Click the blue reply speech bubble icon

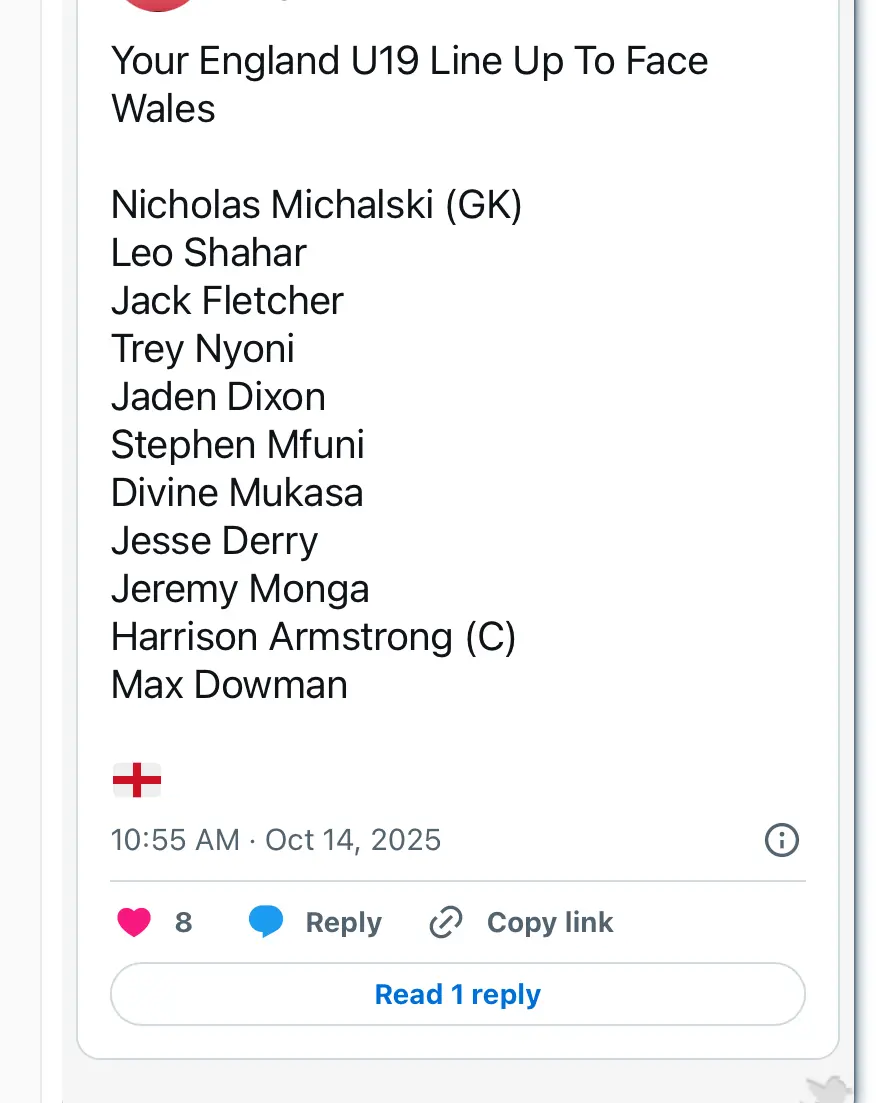point(266,922)
